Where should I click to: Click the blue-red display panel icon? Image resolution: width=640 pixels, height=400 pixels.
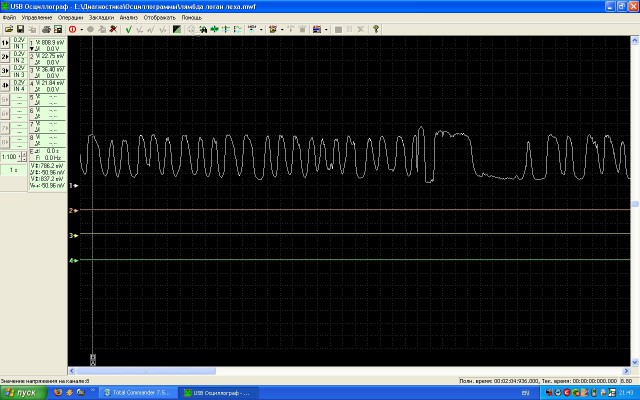pos(317,29)
